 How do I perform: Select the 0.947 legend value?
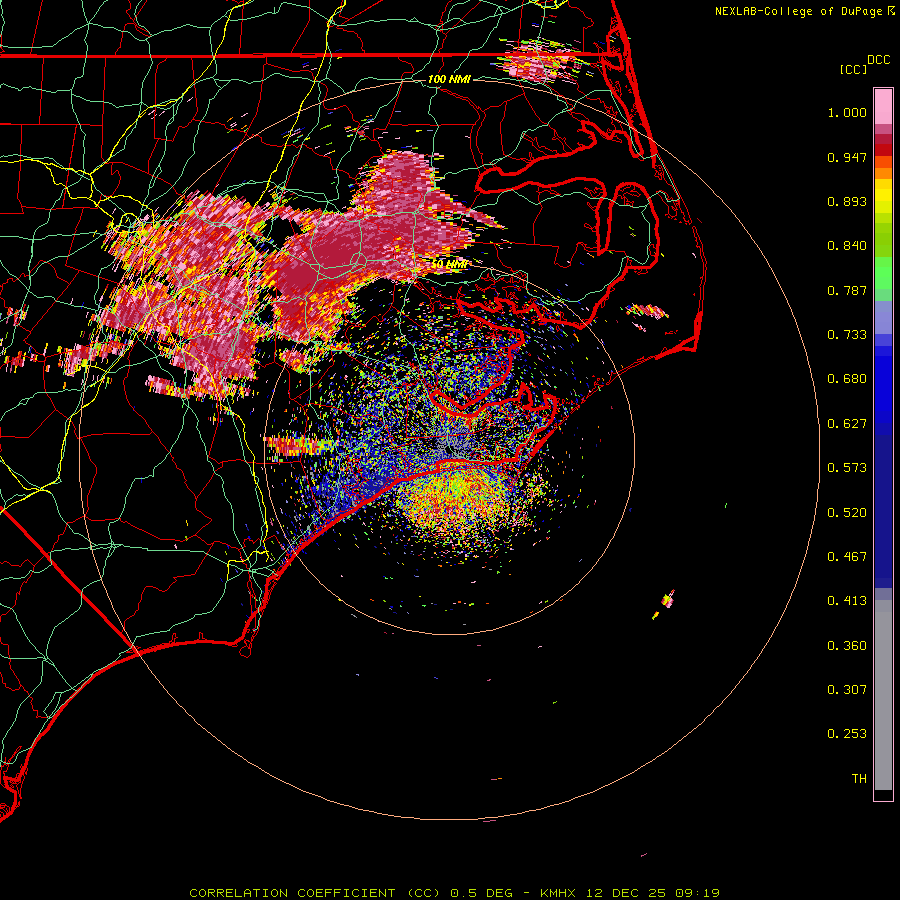847,157
